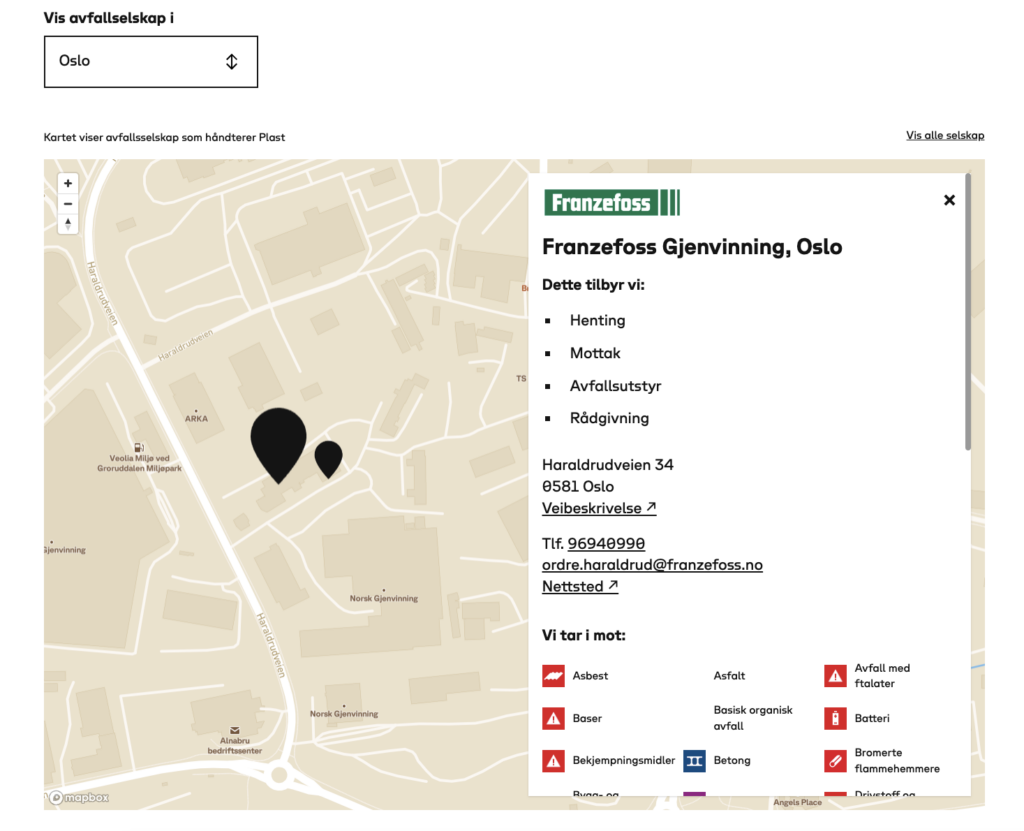Screen dimensions: 1024x831
Task: Open the Nettsted website link
Action: pyautogui.click(x=580, y=586)
